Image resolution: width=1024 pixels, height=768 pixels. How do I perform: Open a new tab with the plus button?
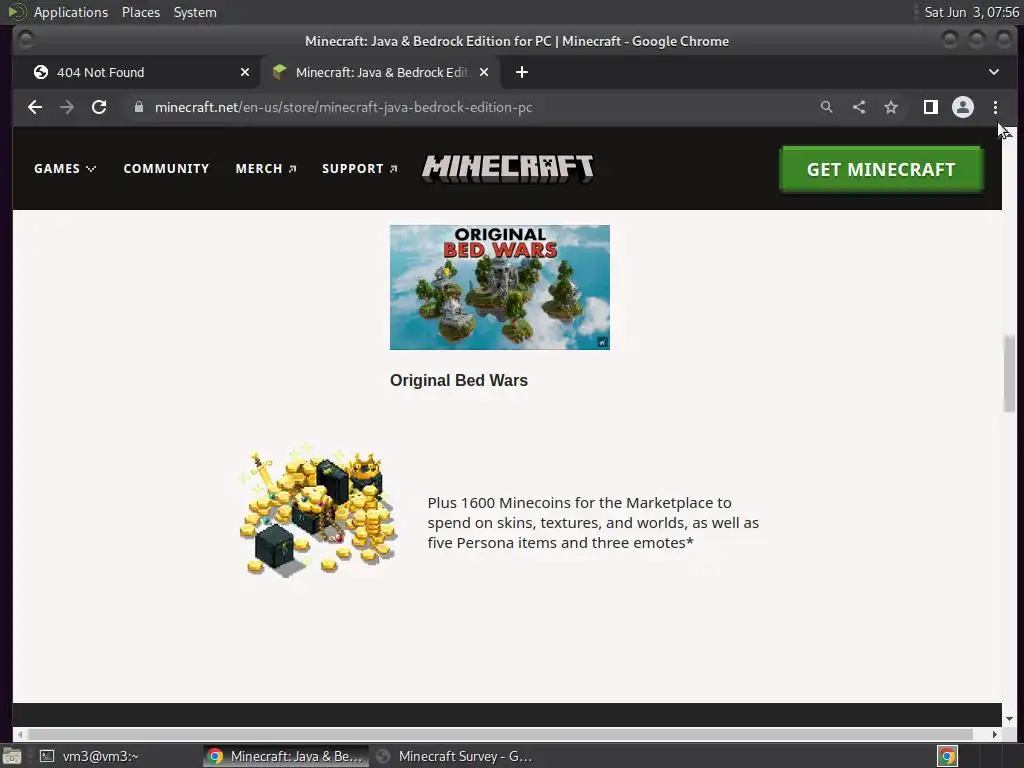coord(522,72)
